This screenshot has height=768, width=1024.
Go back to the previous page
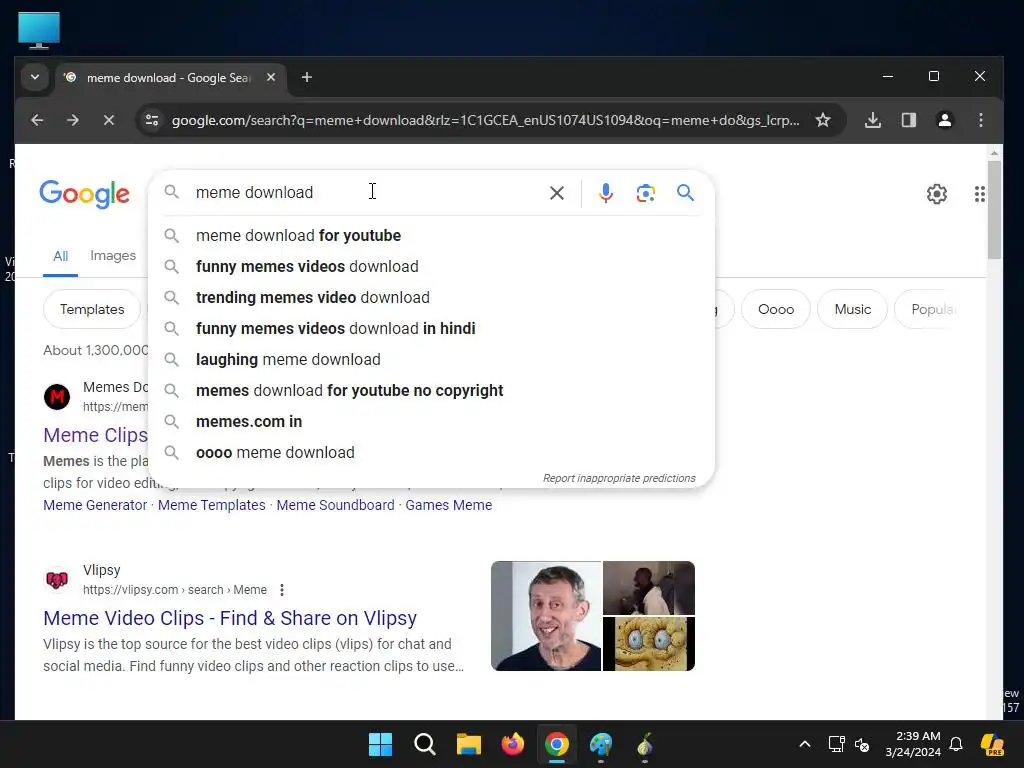tap(37, 120)
